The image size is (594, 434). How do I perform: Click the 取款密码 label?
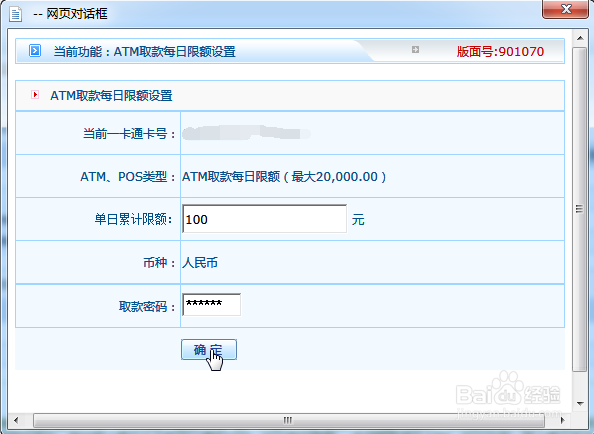tap(147, 306)
